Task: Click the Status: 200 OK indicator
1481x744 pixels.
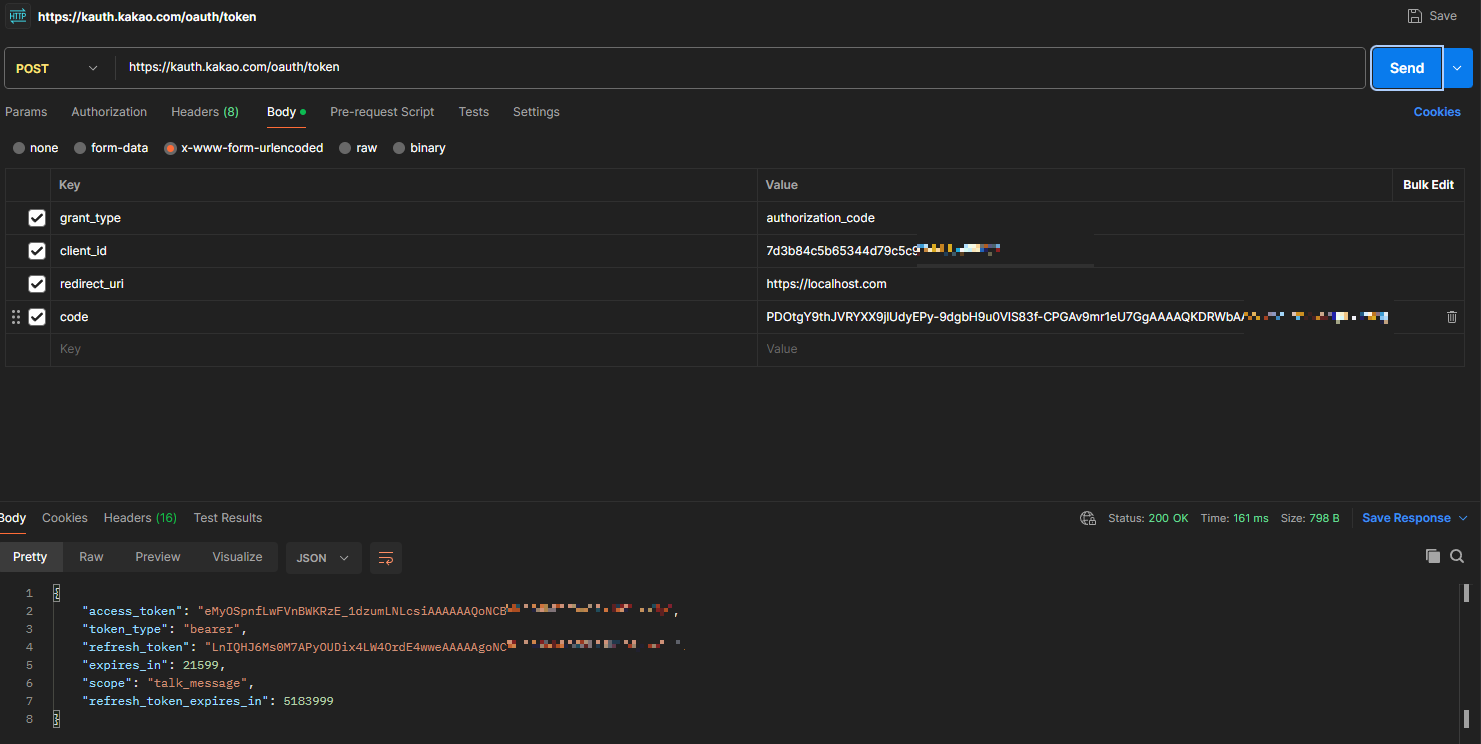Action: (1148, 518)
